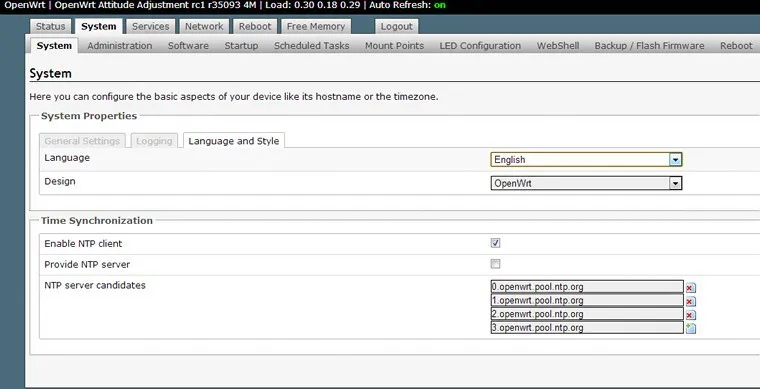Add a new NTP server after 3.openwrt.pool.ntp.org
The width and height of the screenshot is (760, 389).
click(691, 328)
